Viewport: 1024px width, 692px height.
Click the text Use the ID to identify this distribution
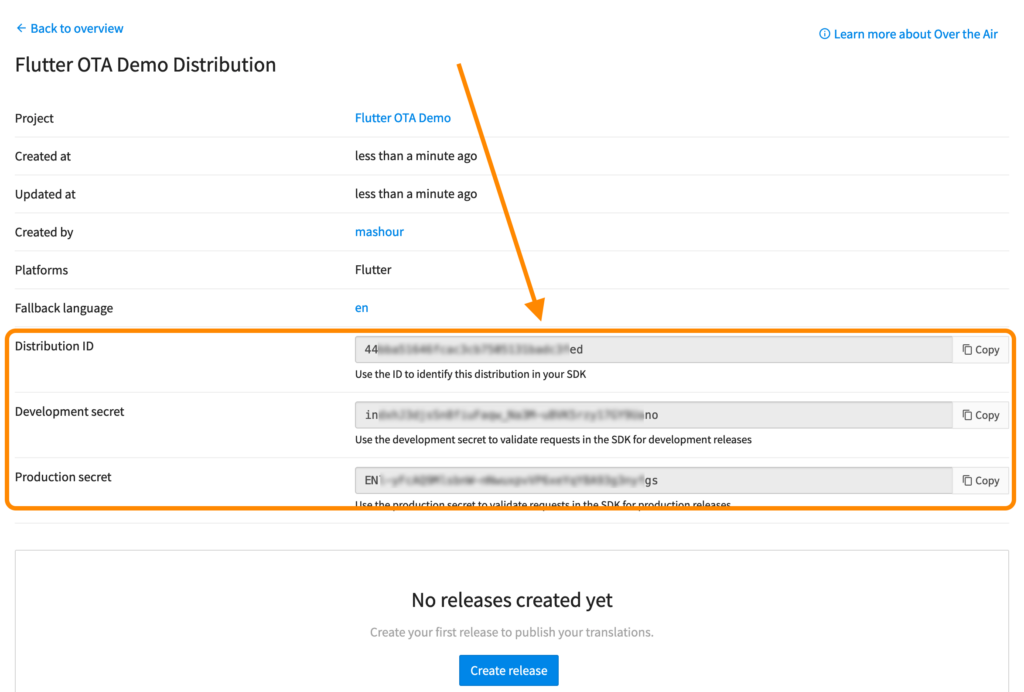(x=470, y=374)
